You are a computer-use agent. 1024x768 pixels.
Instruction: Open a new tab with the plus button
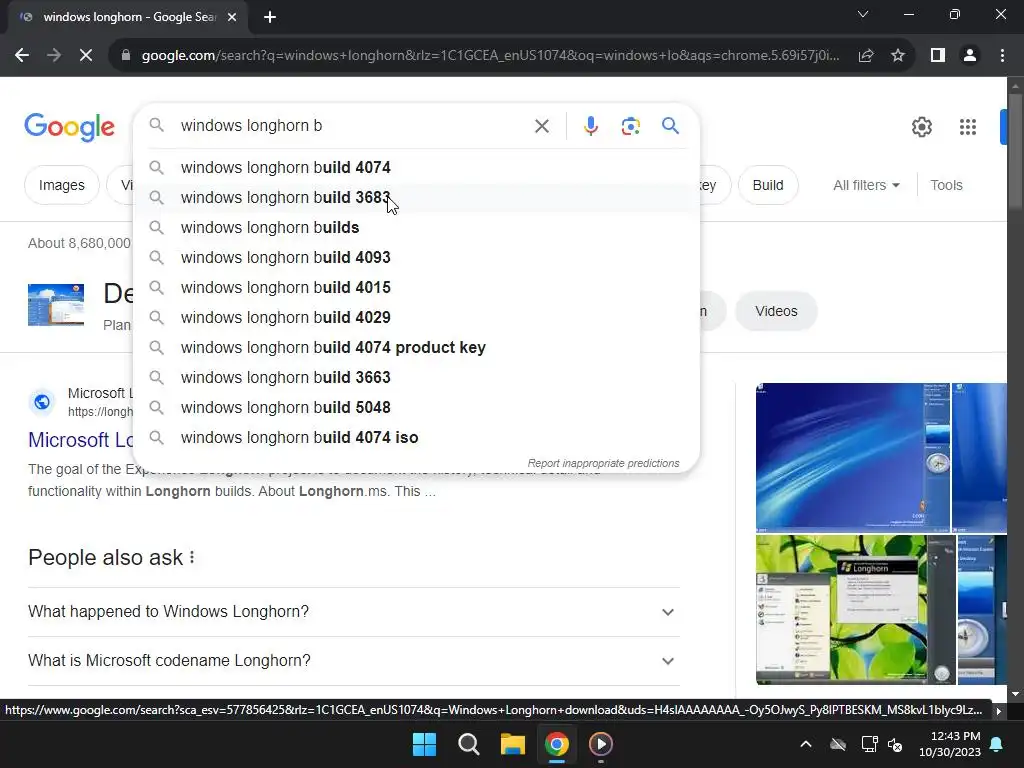(x=270, y=17)
